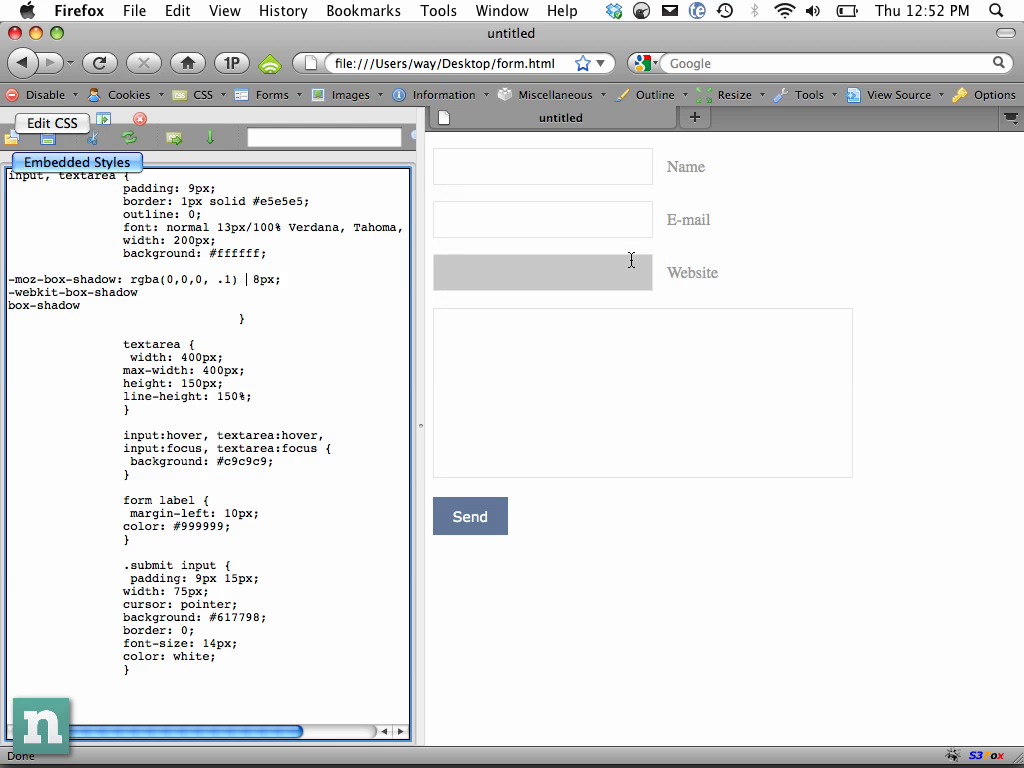1024x768 pixels.
Task: Click the large message textarea
Action: (x=643, y=393)
